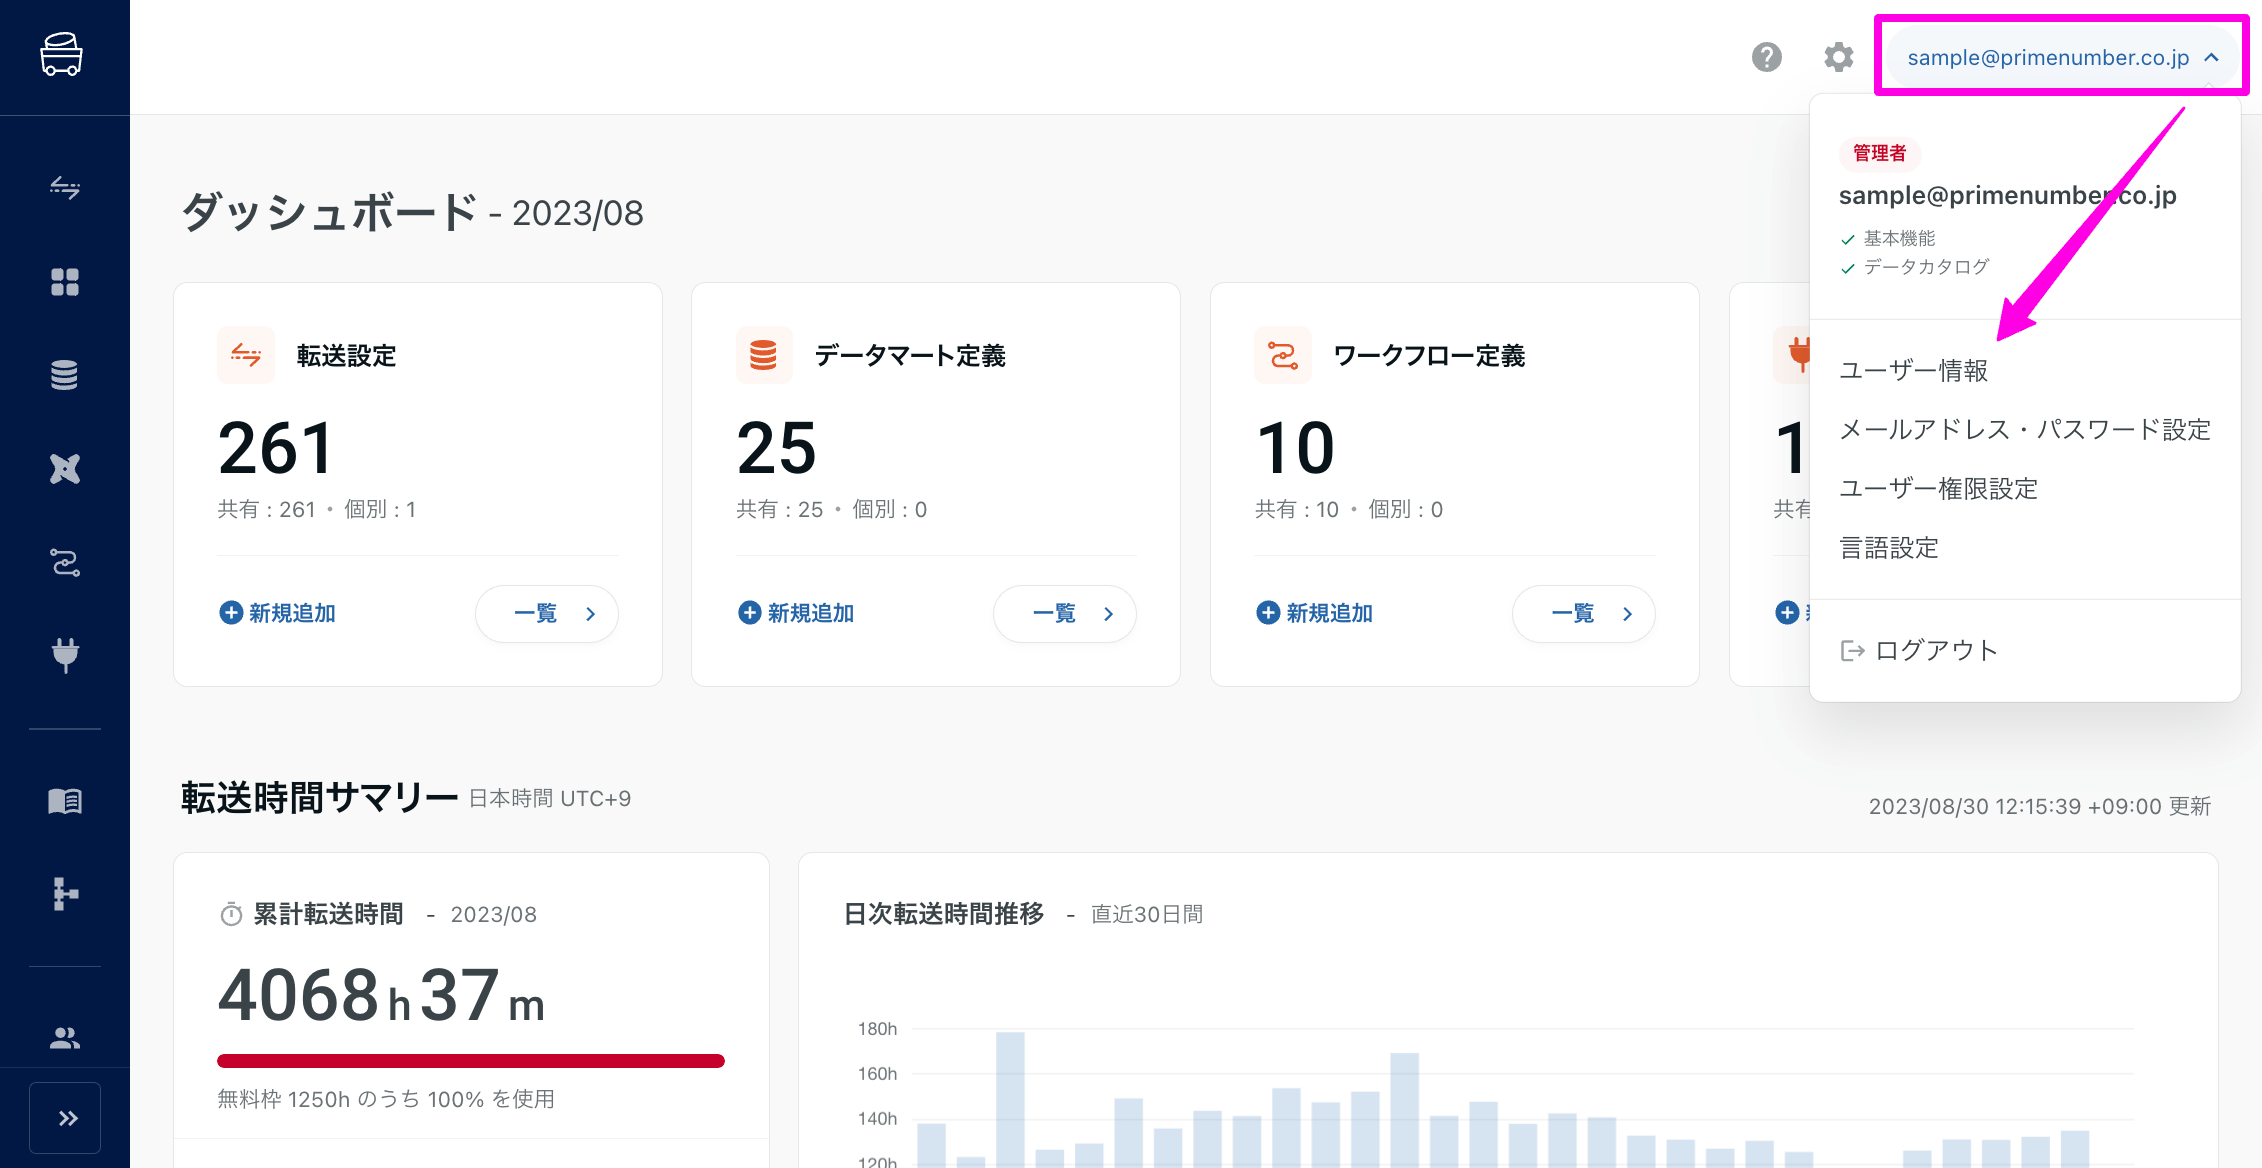Click the 管理者 role badge
The image size is (2262, 1168).
[x=1879, y=153]
